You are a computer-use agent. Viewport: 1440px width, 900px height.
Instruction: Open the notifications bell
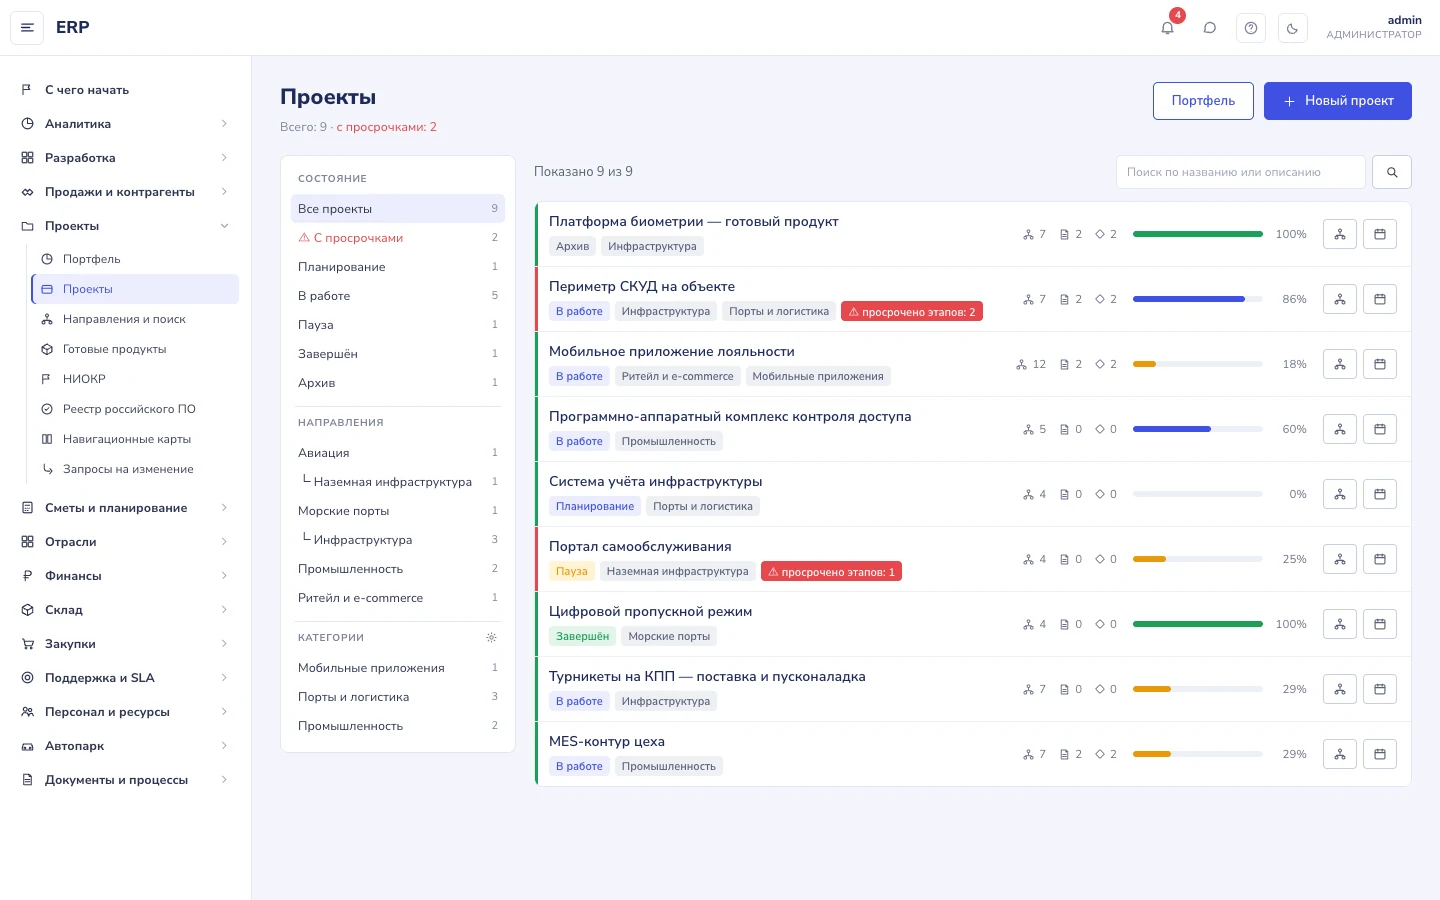pyautogui.click(x=1167, y=28)
